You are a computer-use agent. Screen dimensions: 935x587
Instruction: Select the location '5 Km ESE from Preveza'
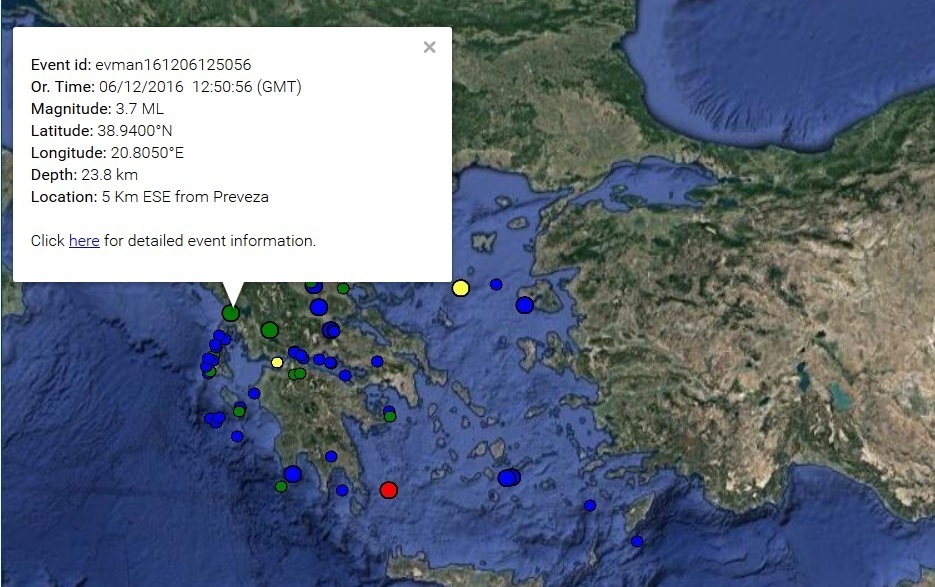[185, 197]
